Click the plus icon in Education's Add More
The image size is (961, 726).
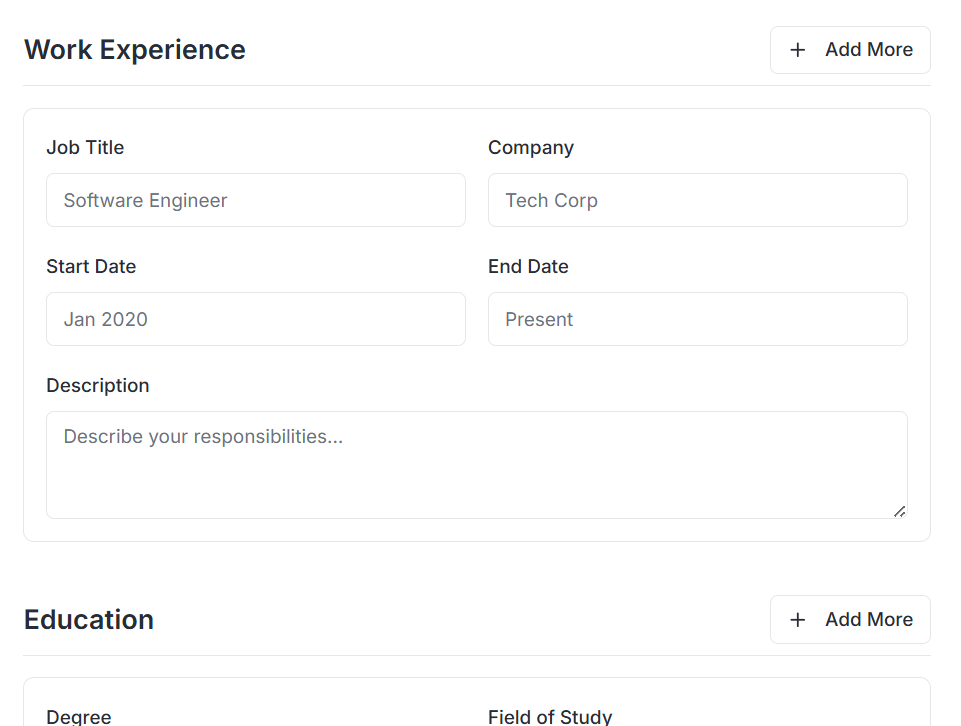(797, 619)
